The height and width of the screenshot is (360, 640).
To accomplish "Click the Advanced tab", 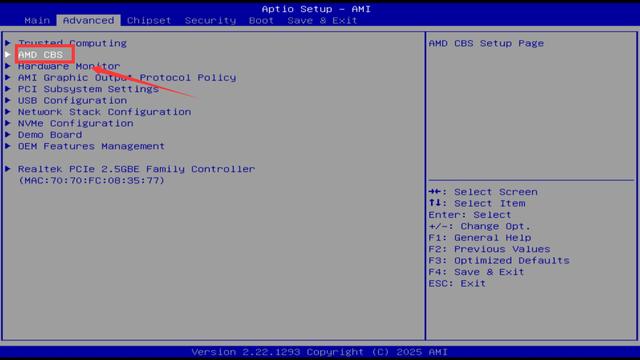I will coord(89,20).
